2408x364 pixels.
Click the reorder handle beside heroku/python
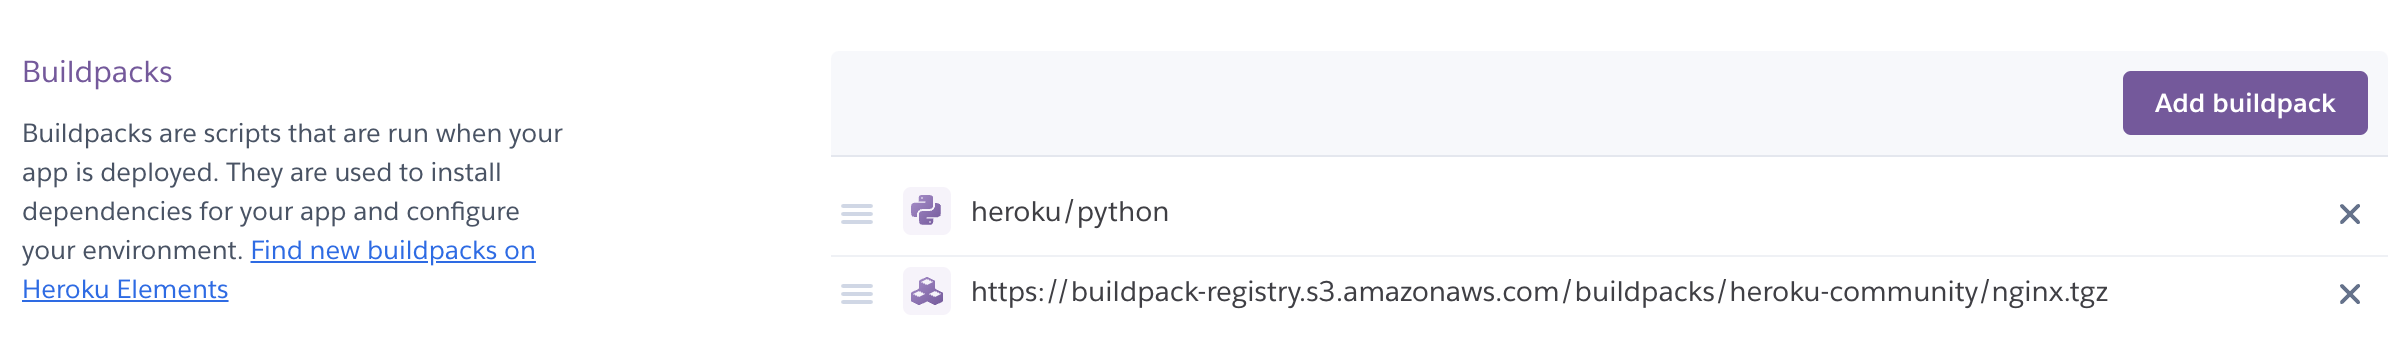[857, 213]
